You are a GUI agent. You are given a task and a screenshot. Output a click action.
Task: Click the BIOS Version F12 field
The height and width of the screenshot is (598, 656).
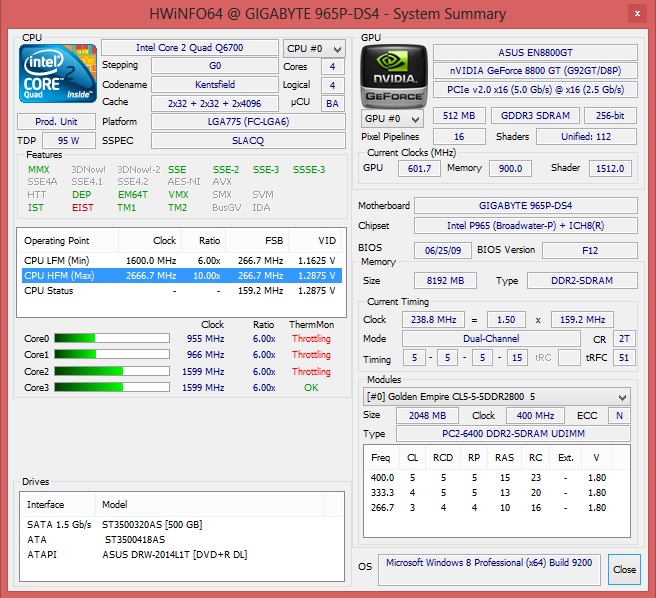[589, 251]
